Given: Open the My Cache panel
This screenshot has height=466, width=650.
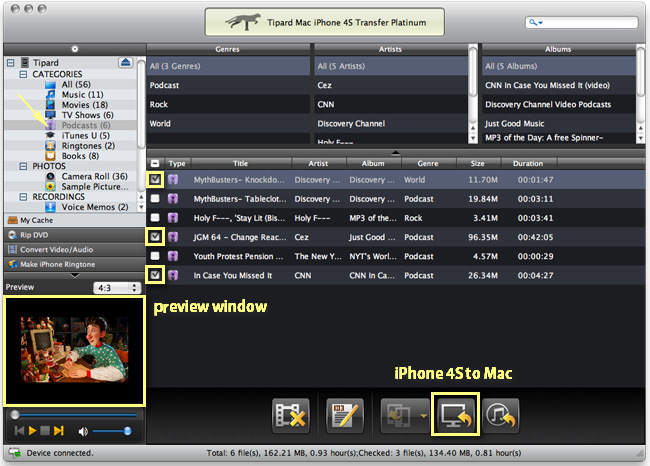Looking at the screenshot, I should point(75,220).
